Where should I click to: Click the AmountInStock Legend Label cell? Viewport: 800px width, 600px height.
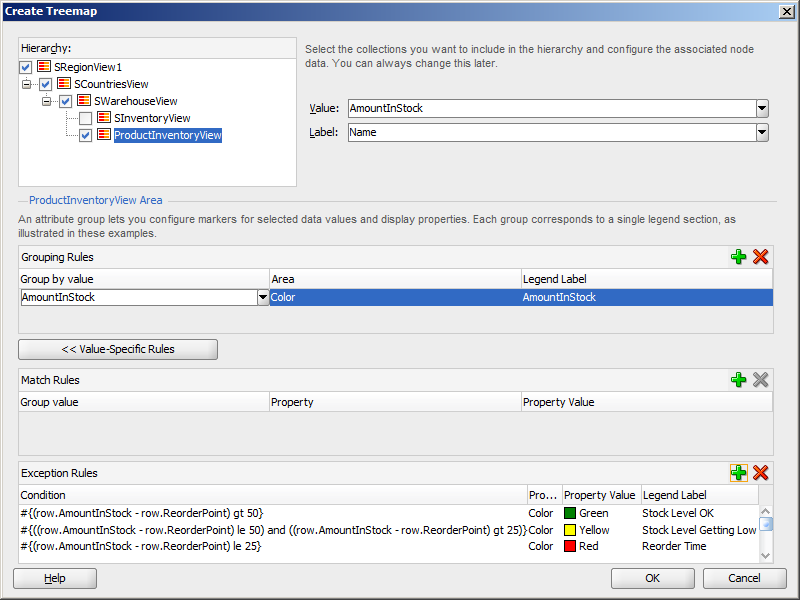click(x=647, y=297)
